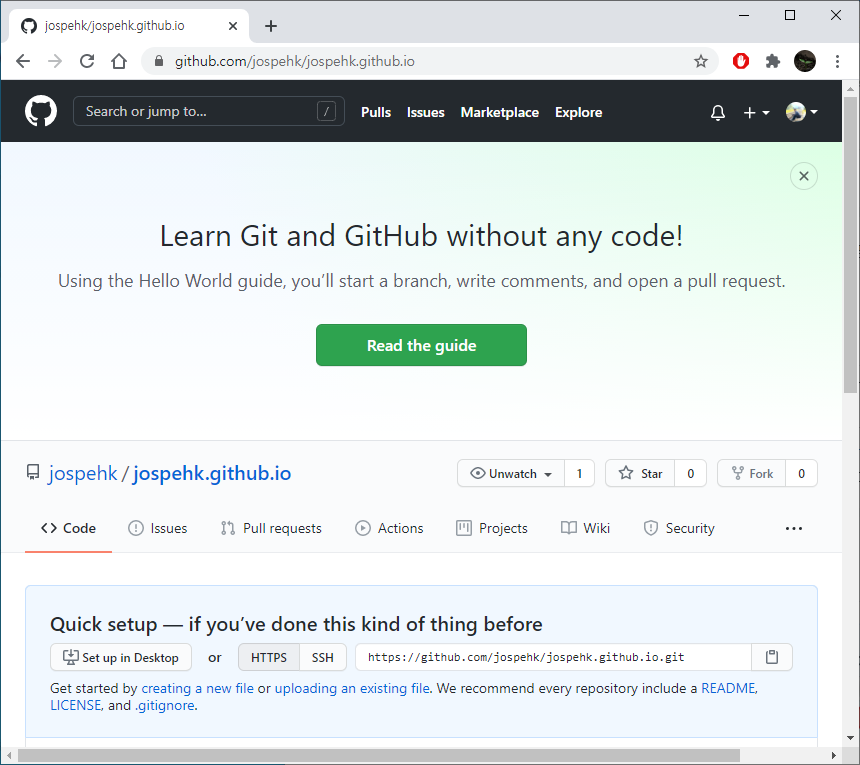The height and width of the screenshot is (765, 860).
Task: Reload the page
Action: [x=87, y=61]
